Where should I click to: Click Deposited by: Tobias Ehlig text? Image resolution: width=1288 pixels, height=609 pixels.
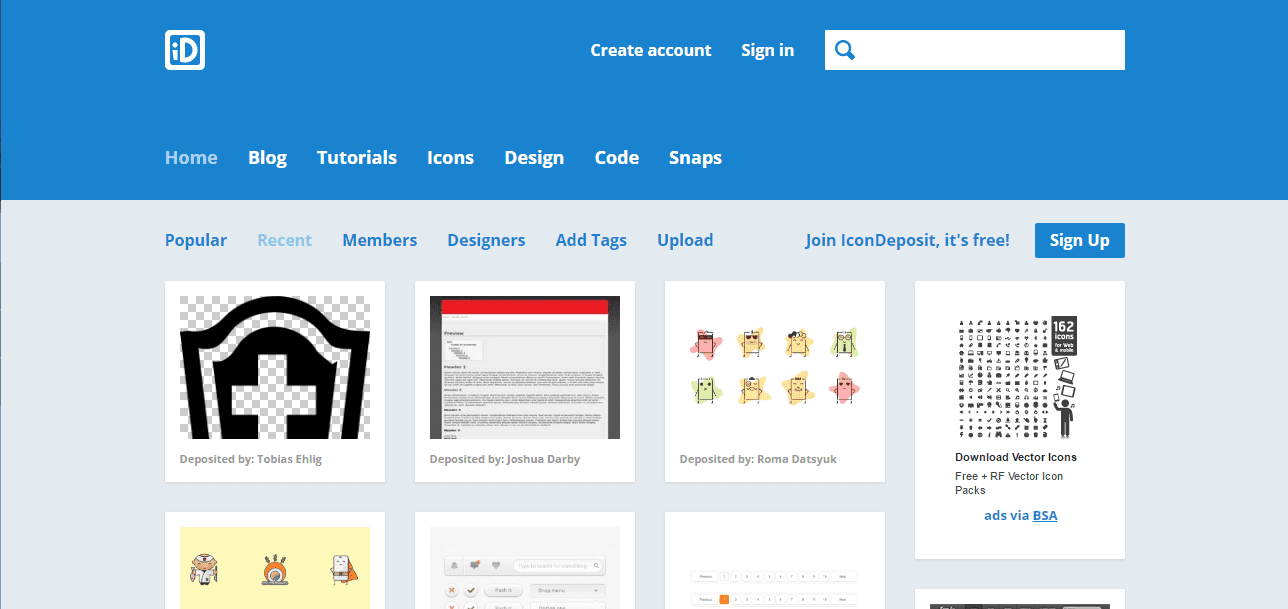pos(251,459)
